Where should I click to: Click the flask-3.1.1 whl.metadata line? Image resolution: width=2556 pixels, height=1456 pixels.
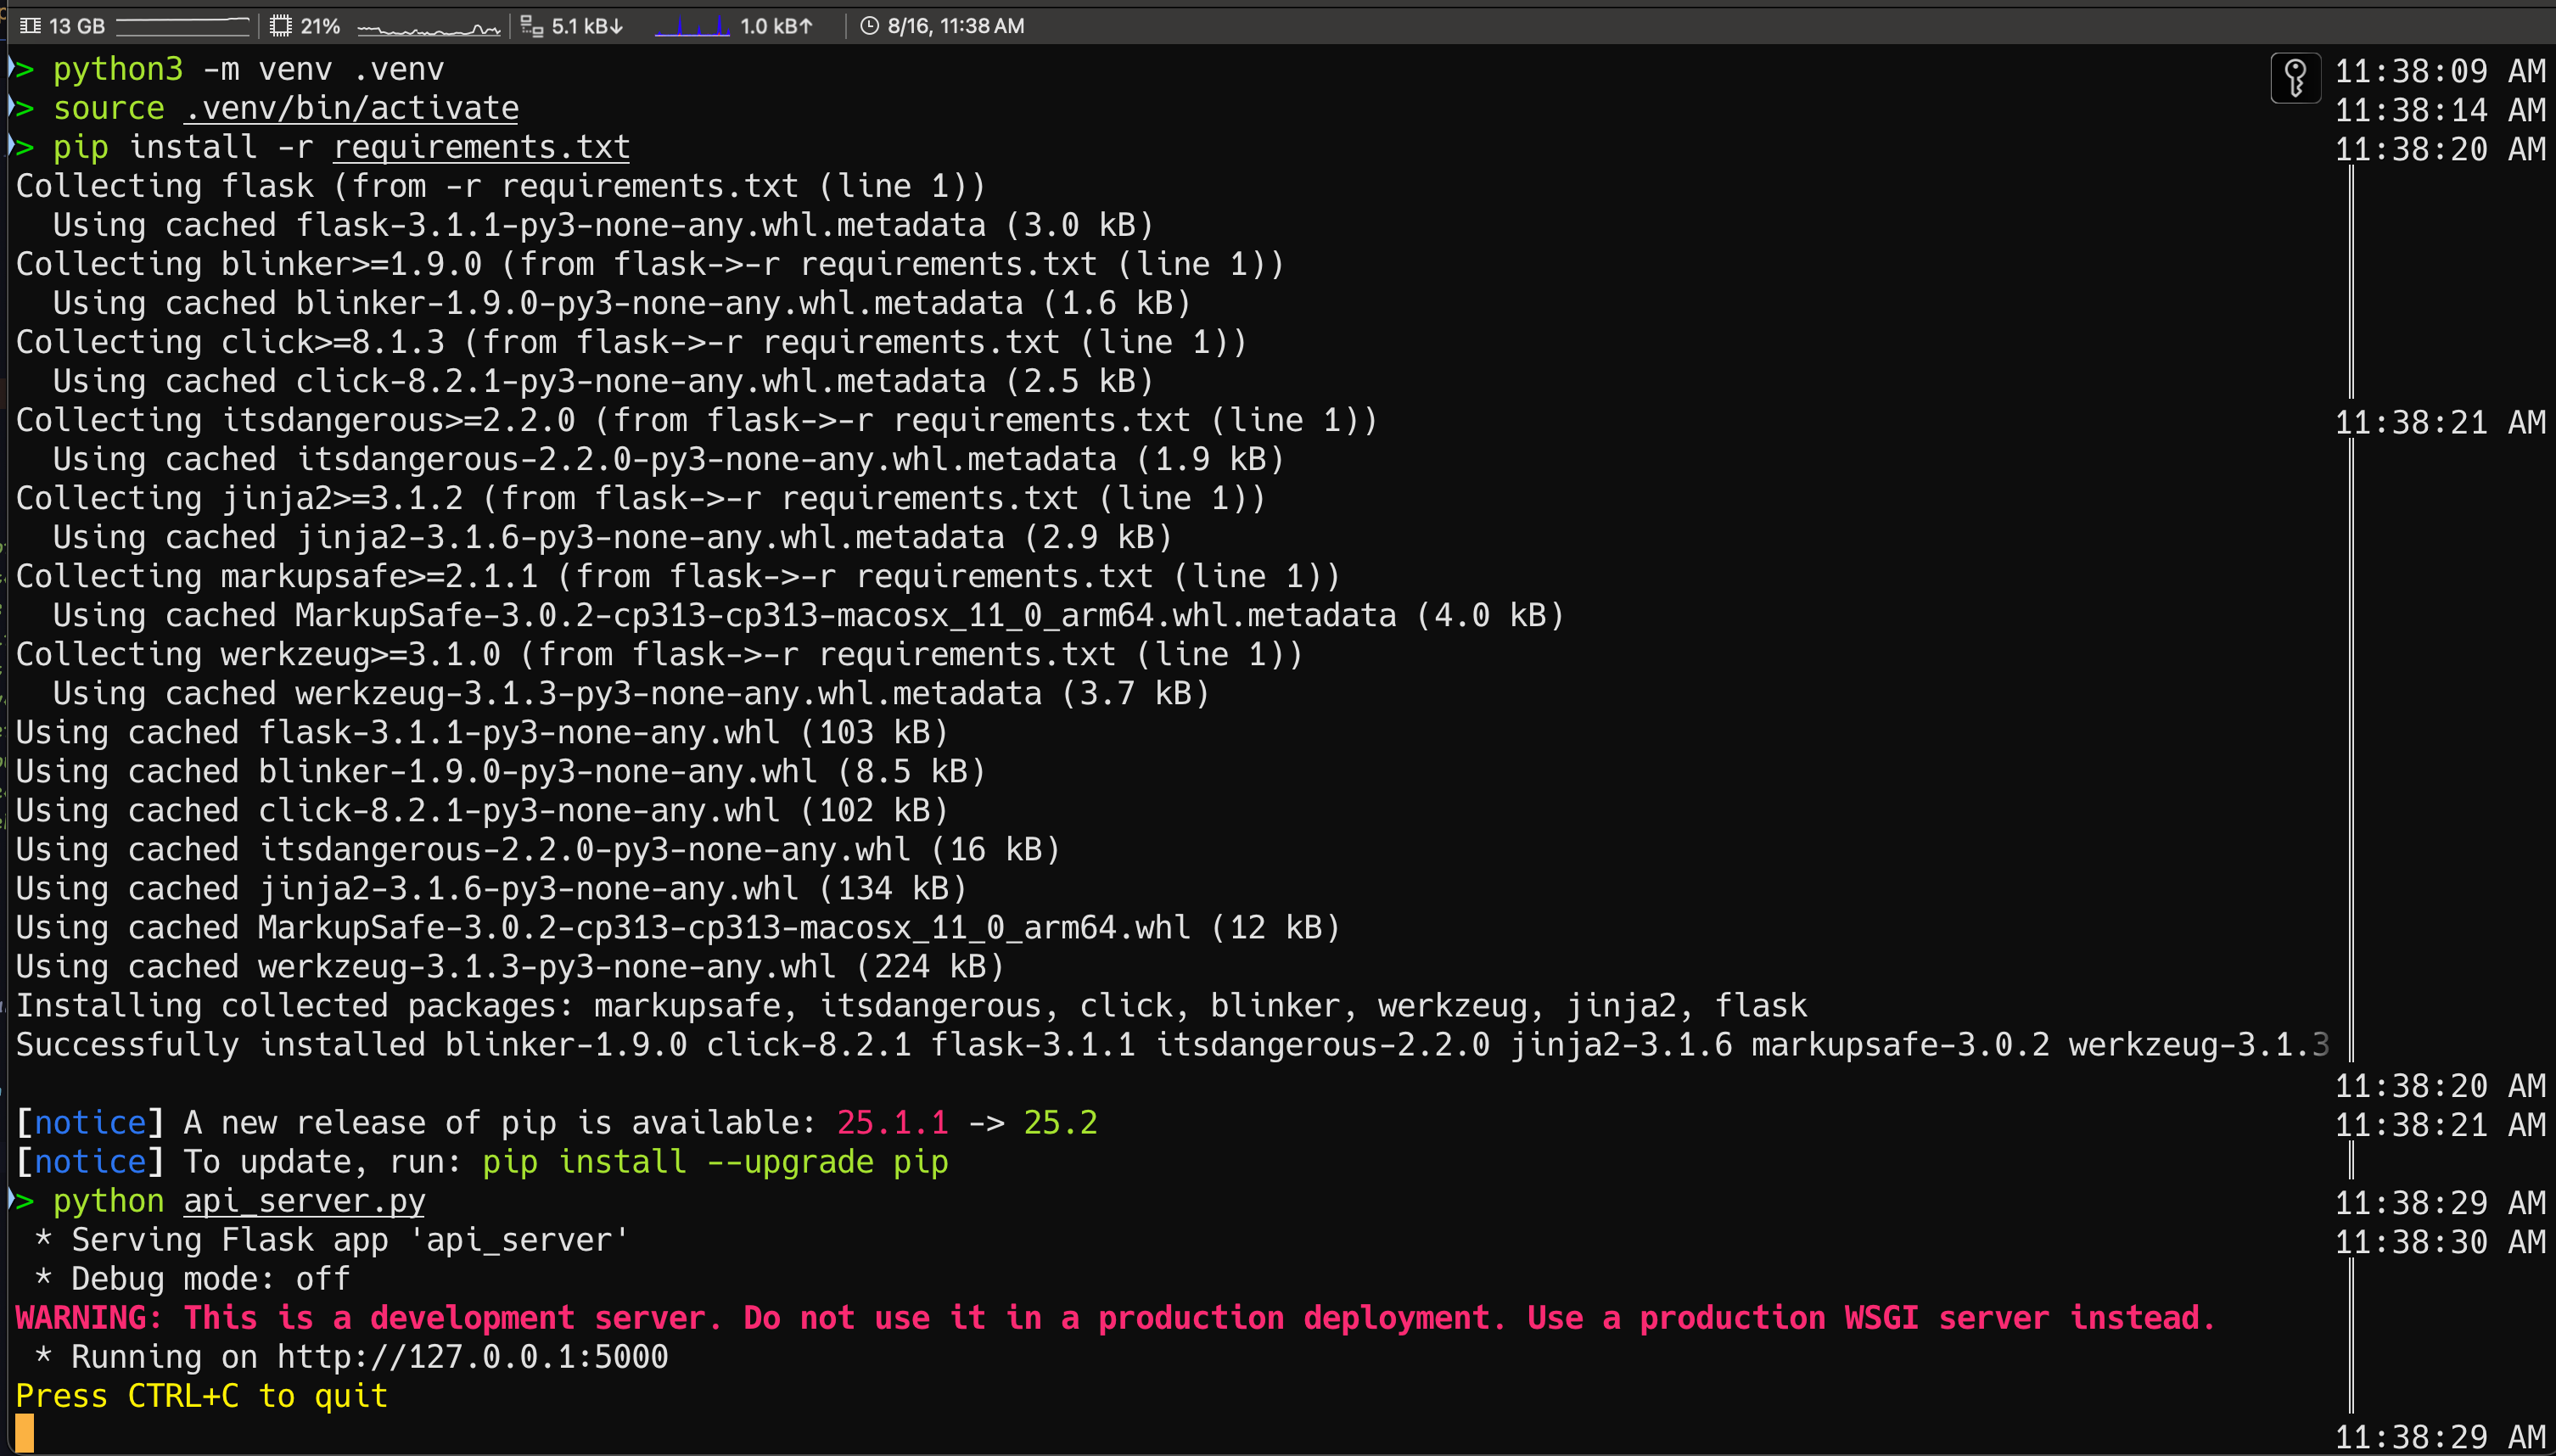[604, 225]
